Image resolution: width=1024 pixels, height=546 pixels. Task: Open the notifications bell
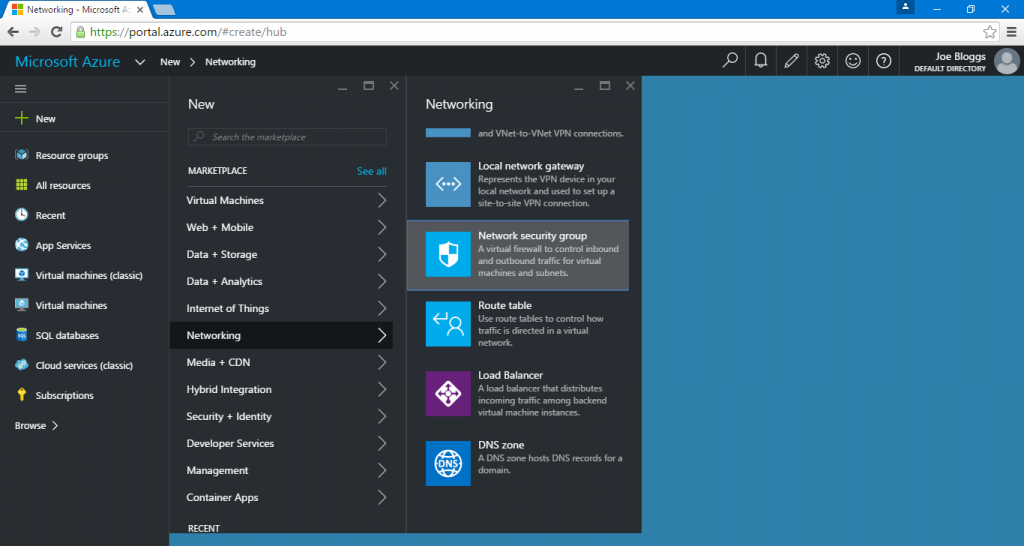pos(761,61)
